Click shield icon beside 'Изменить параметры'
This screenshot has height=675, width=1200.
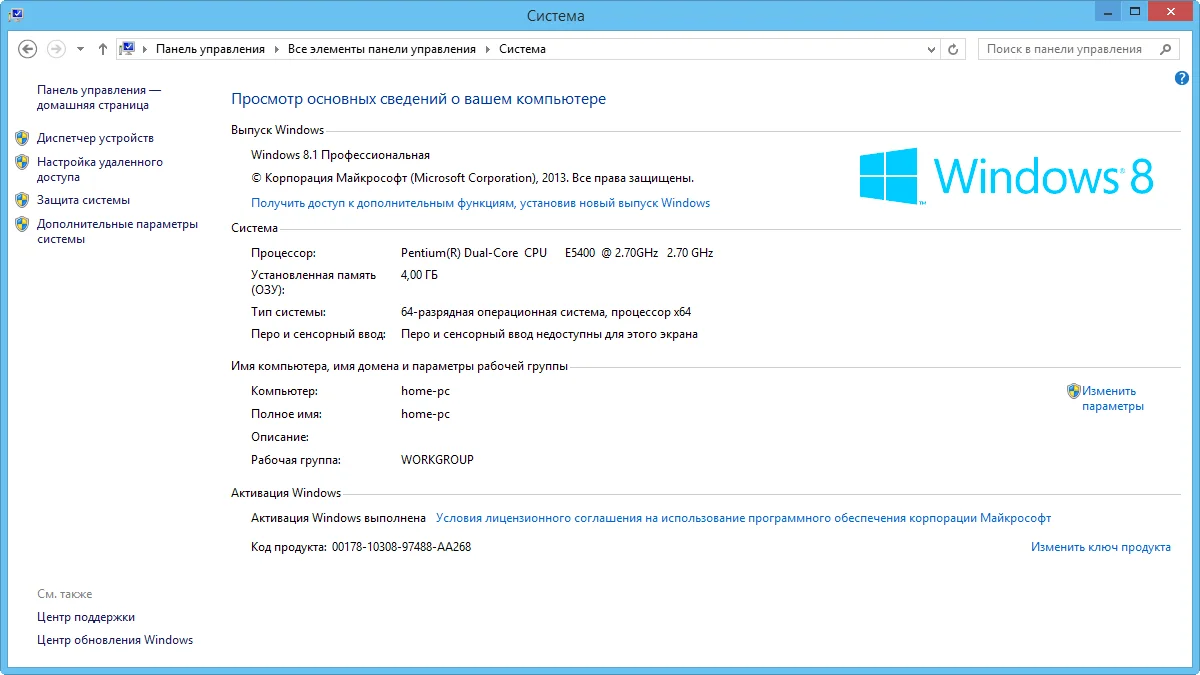(1073, 391)
